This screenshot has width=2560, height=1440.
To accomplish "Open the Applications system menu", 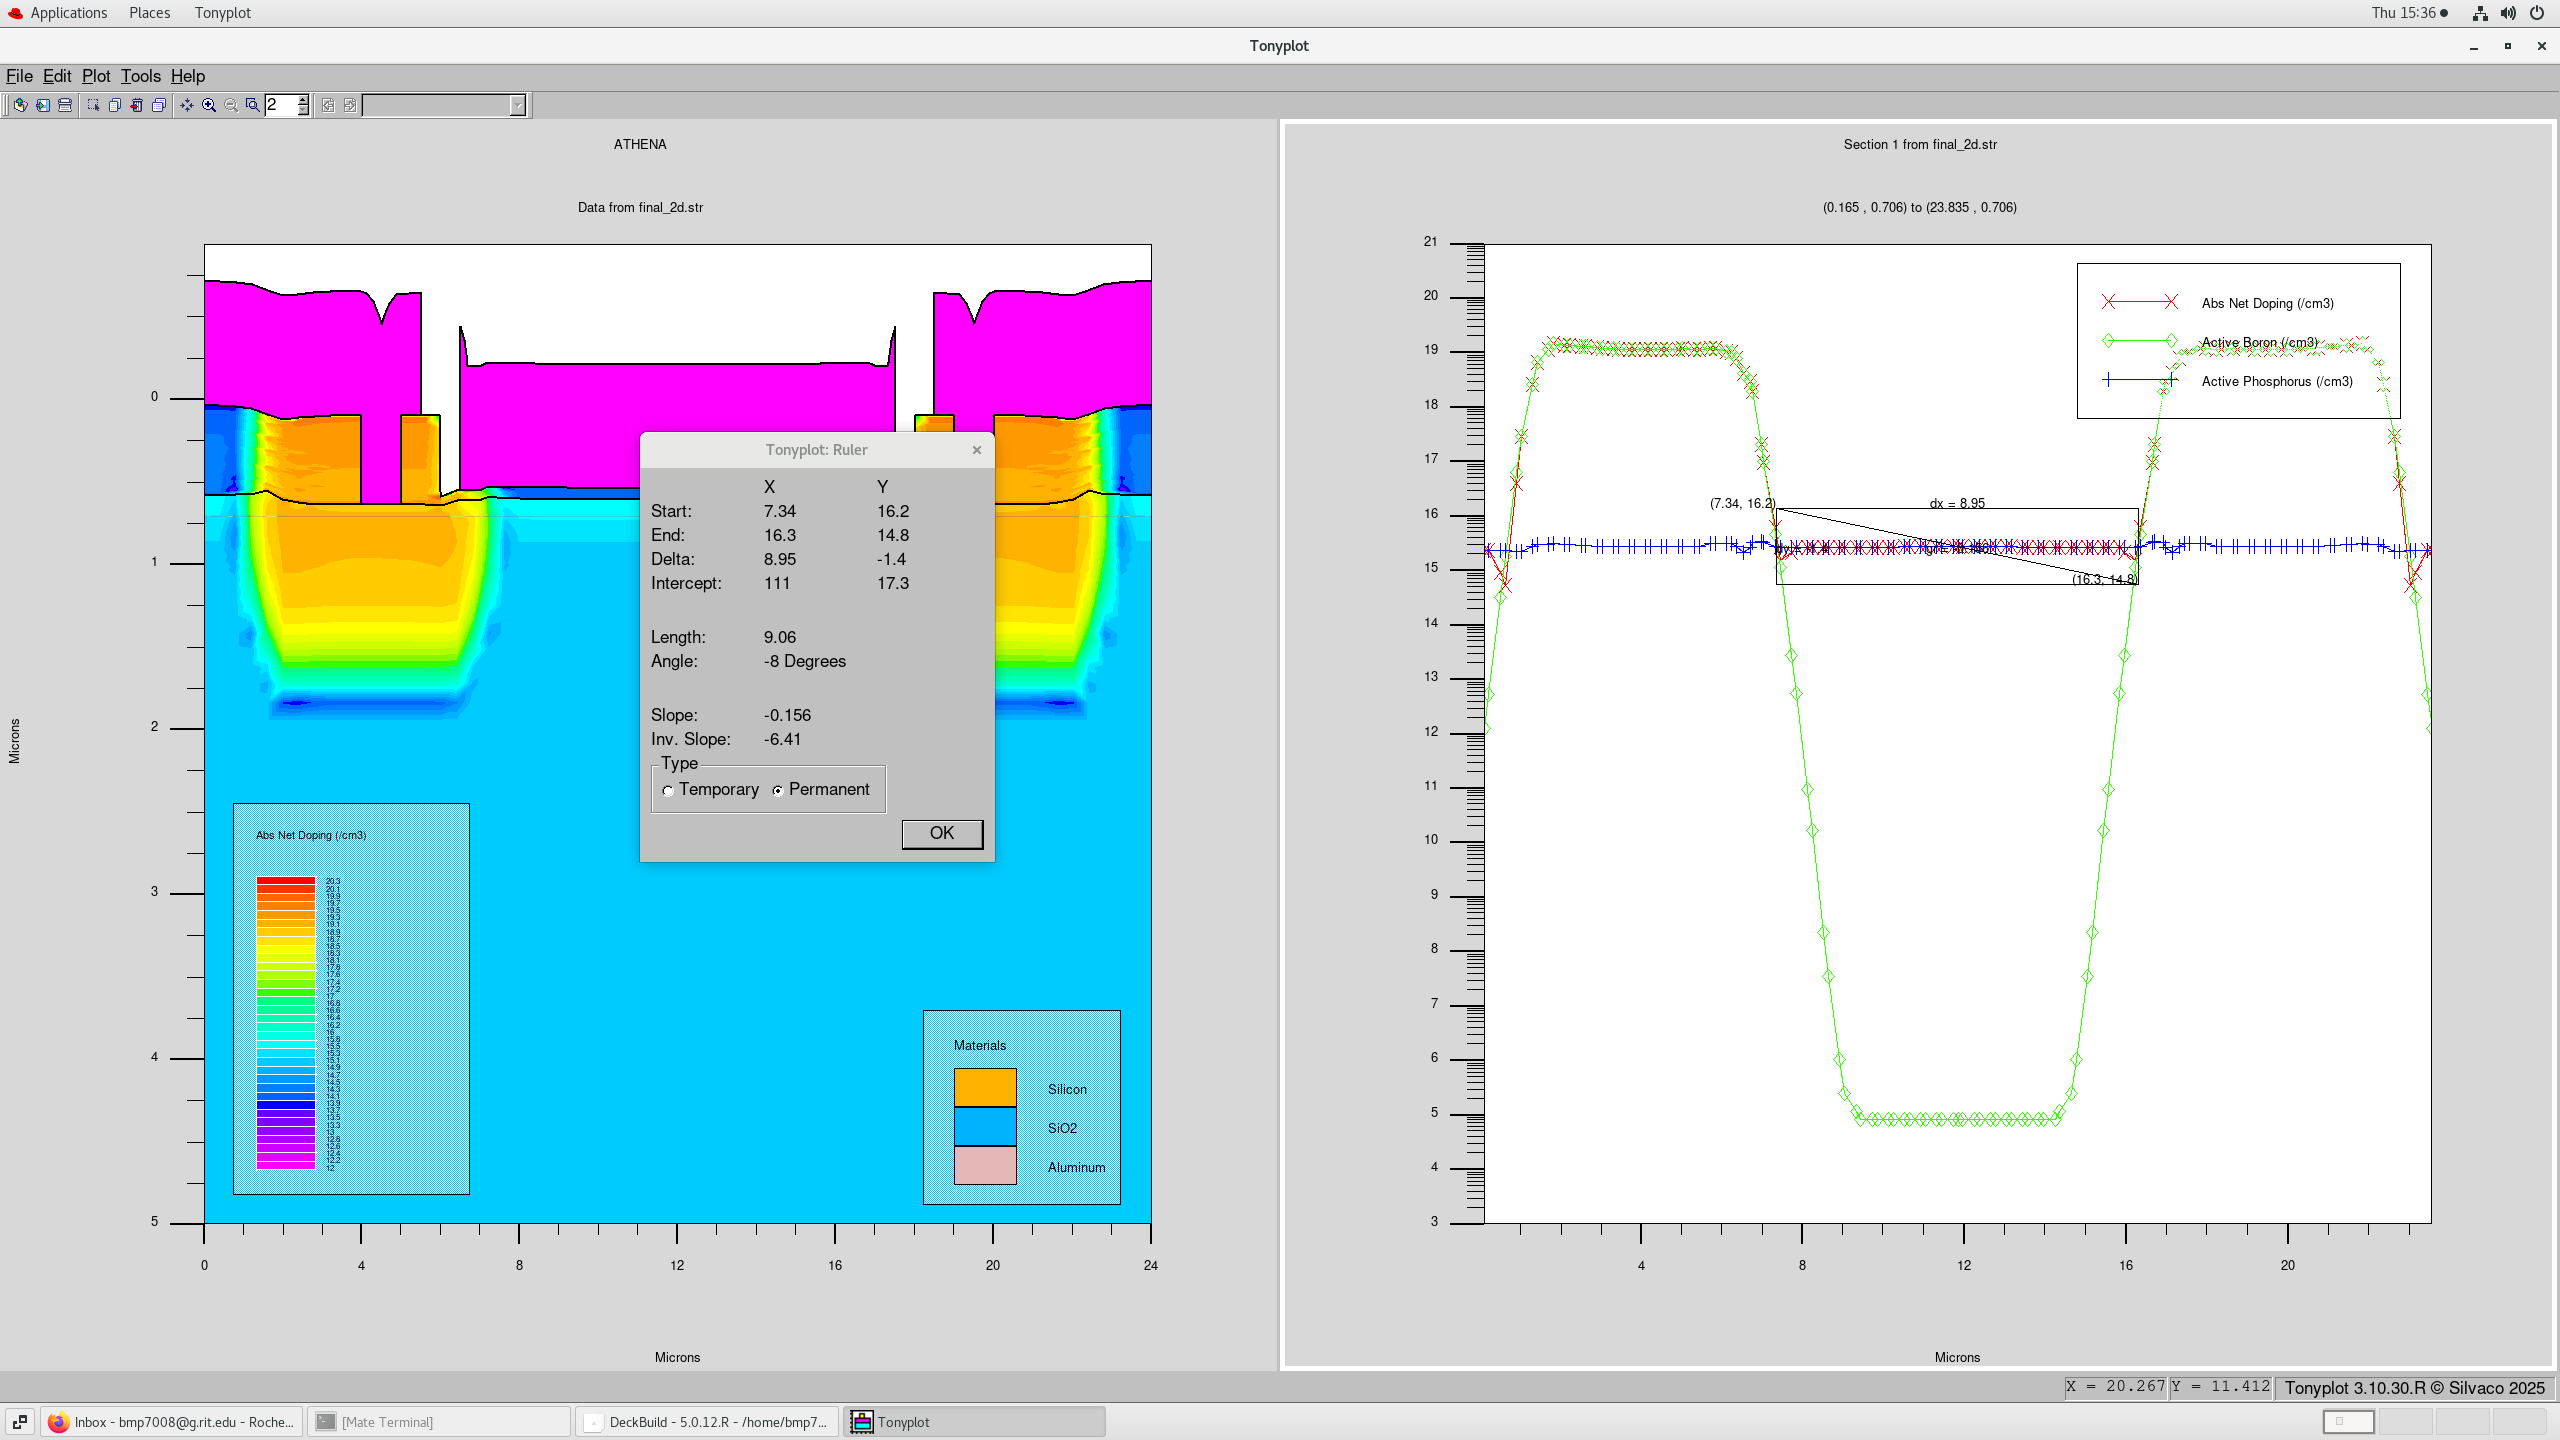I will click(68, 13).
